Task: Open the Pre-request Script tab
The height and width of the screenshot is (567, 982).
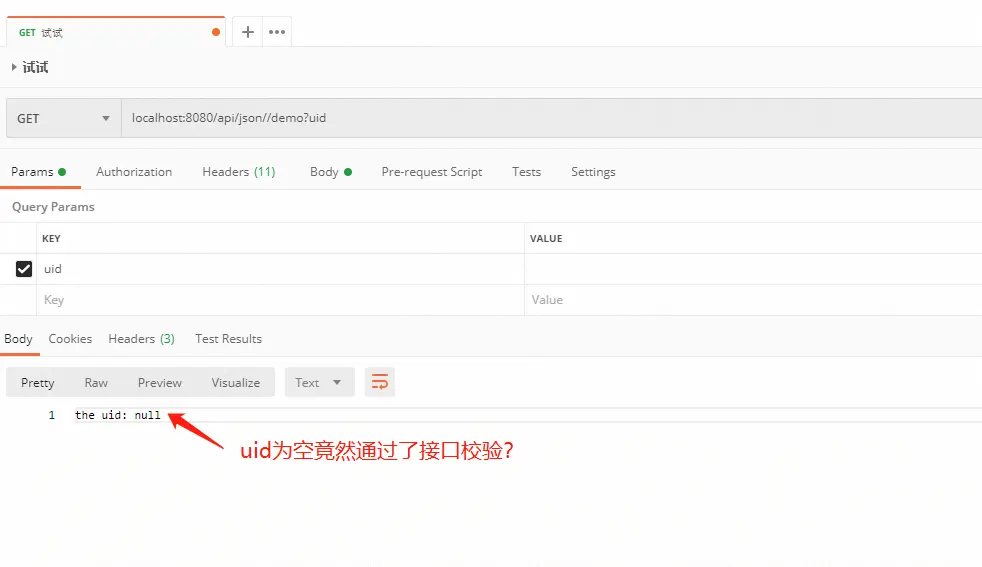Action: point(432,172)
